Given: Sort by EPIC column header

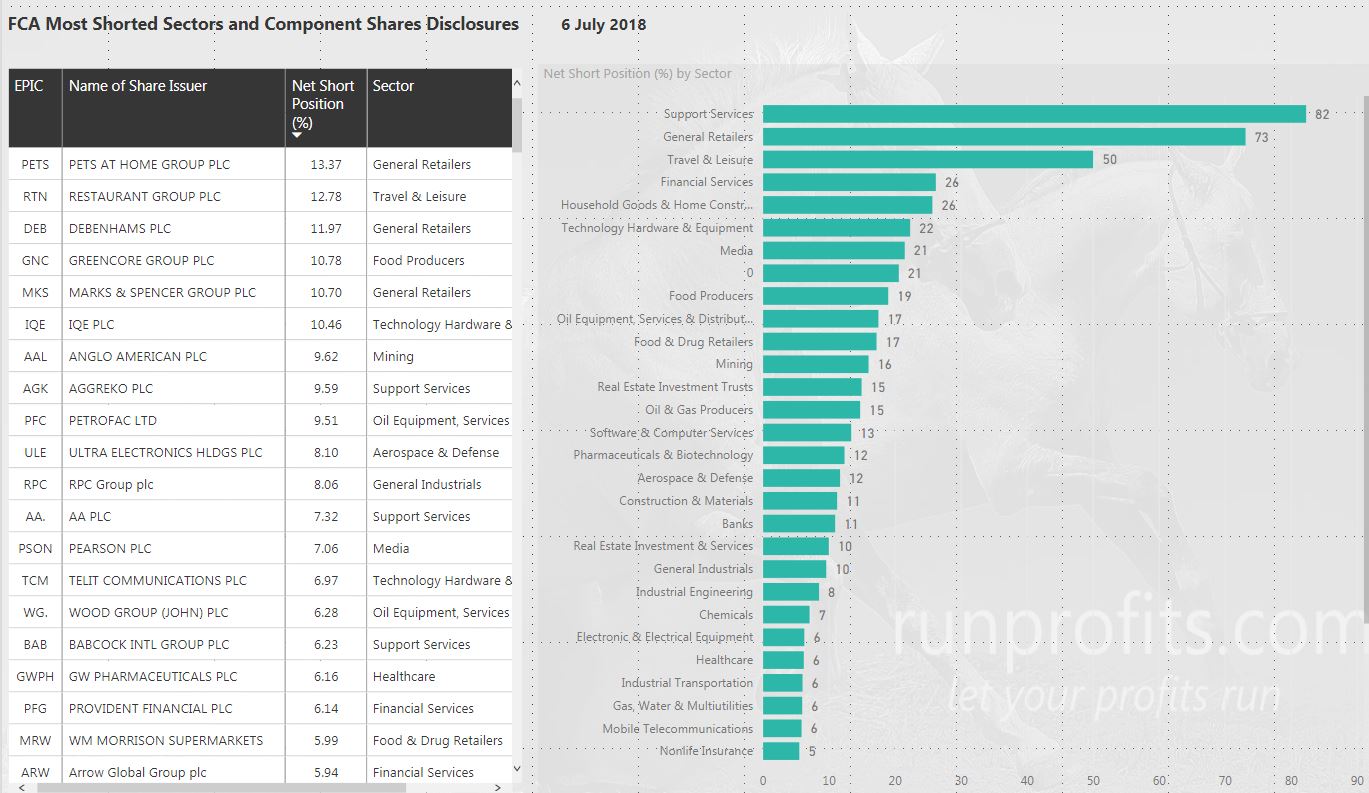Looking at the screenshot, I should pos(35,108).
